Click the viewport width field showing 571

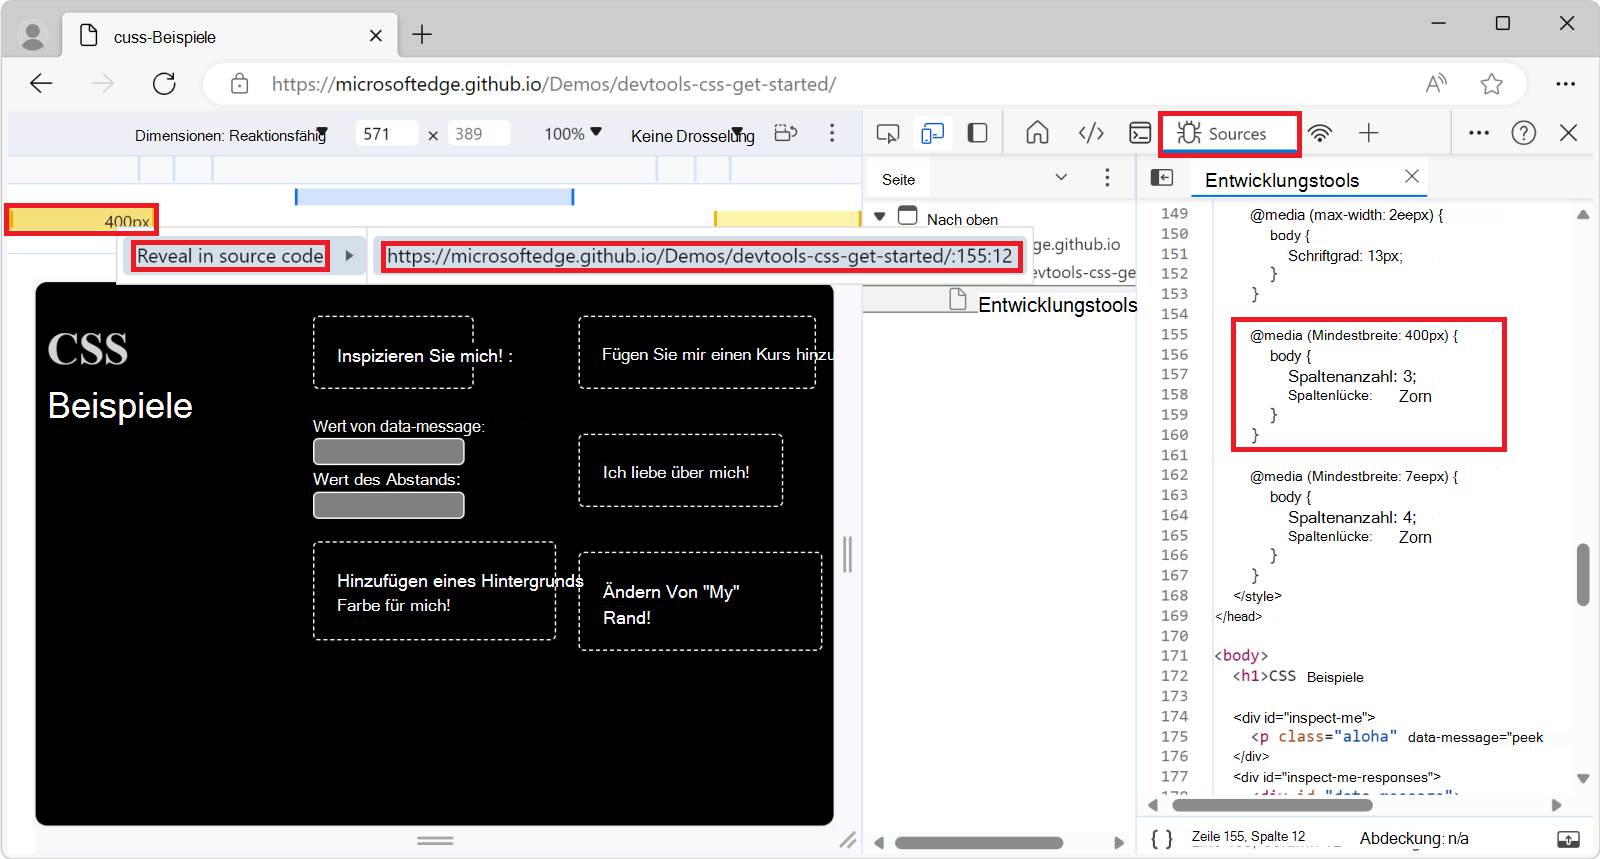pyautogui.click(x=385, y=134)
